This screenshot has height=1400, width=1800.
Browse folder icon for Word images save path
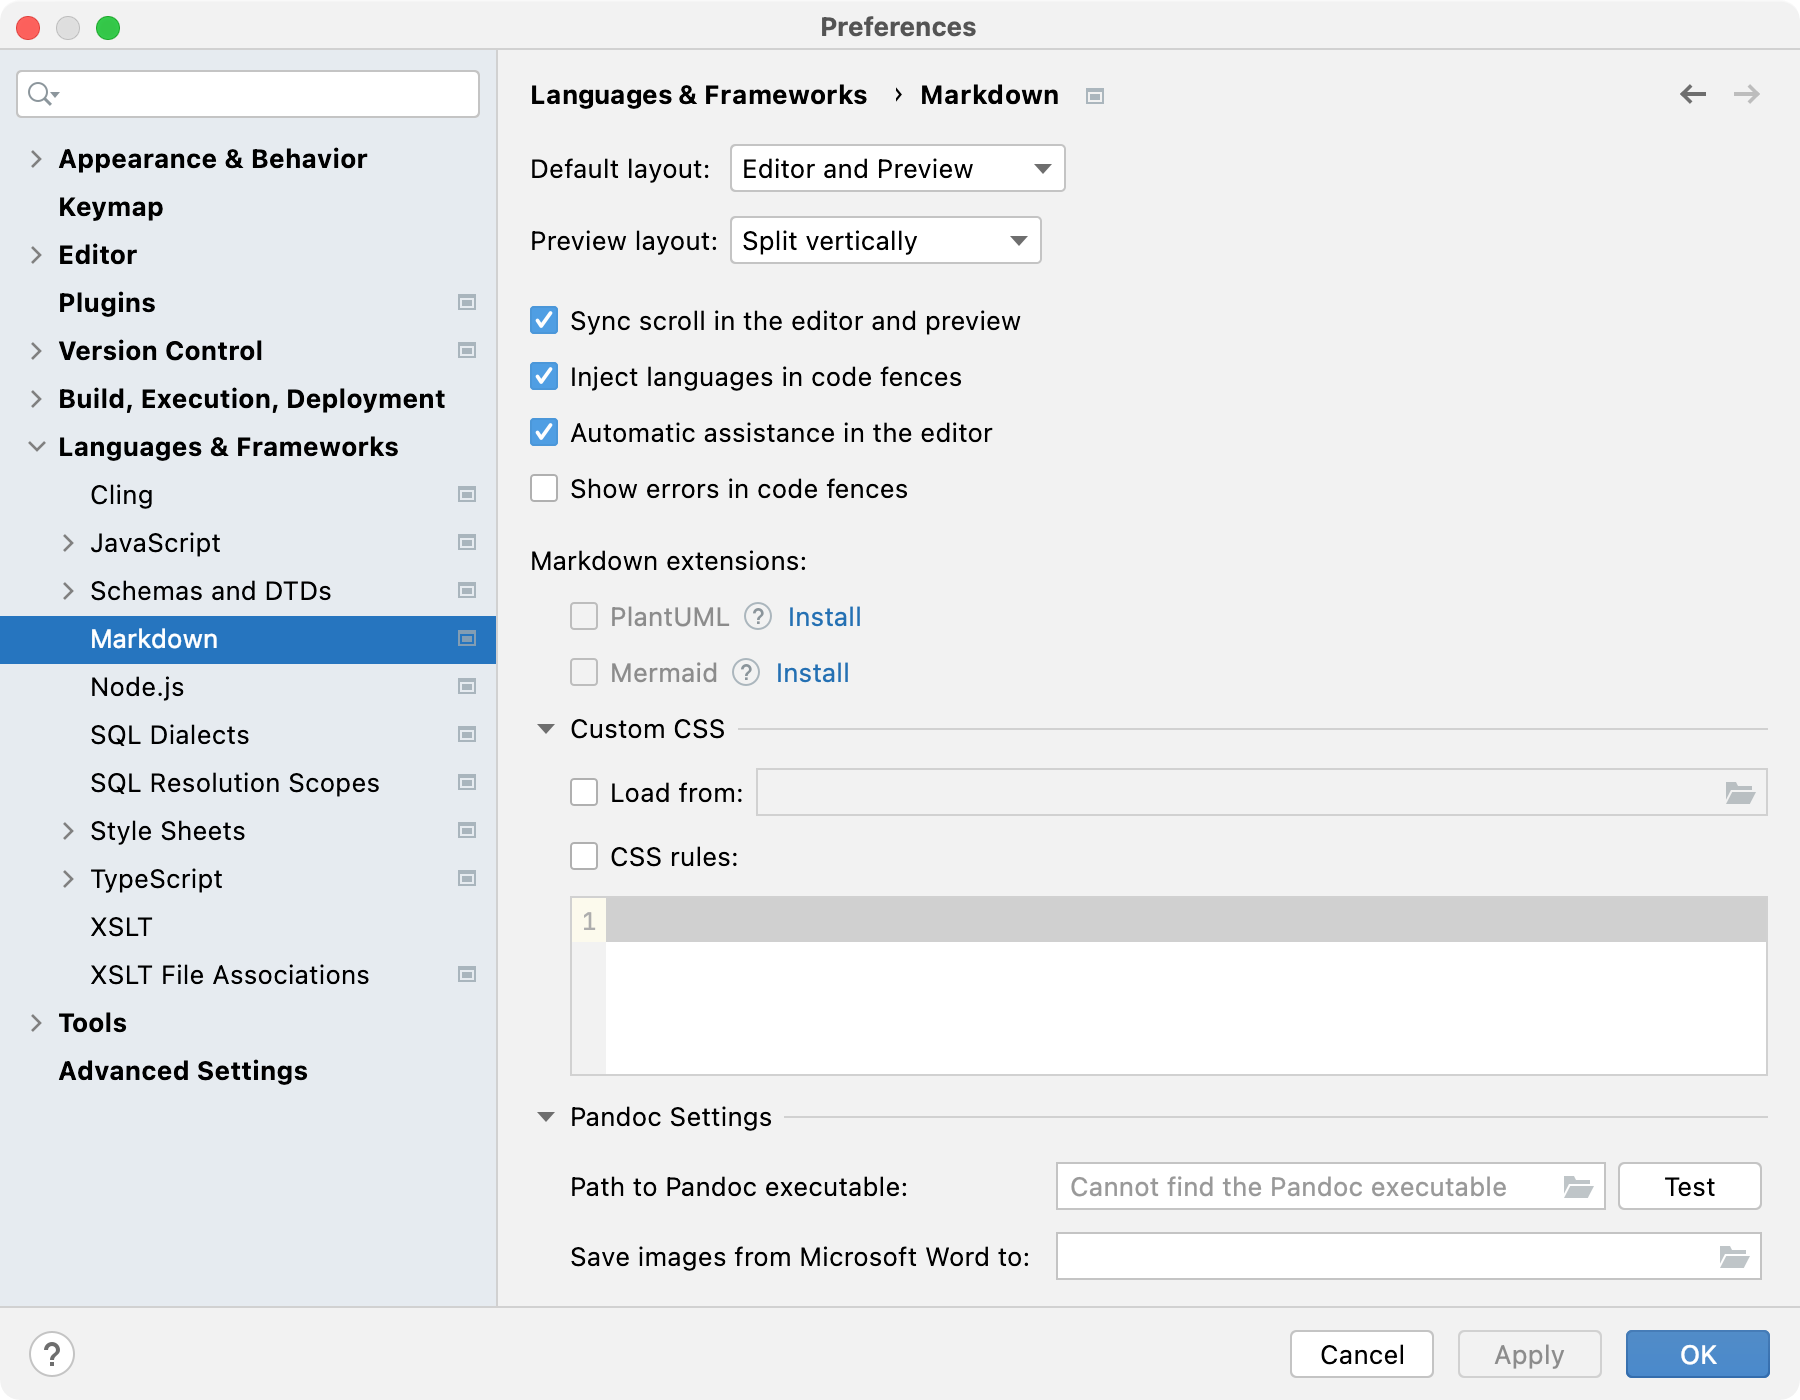[1734, 1257]
